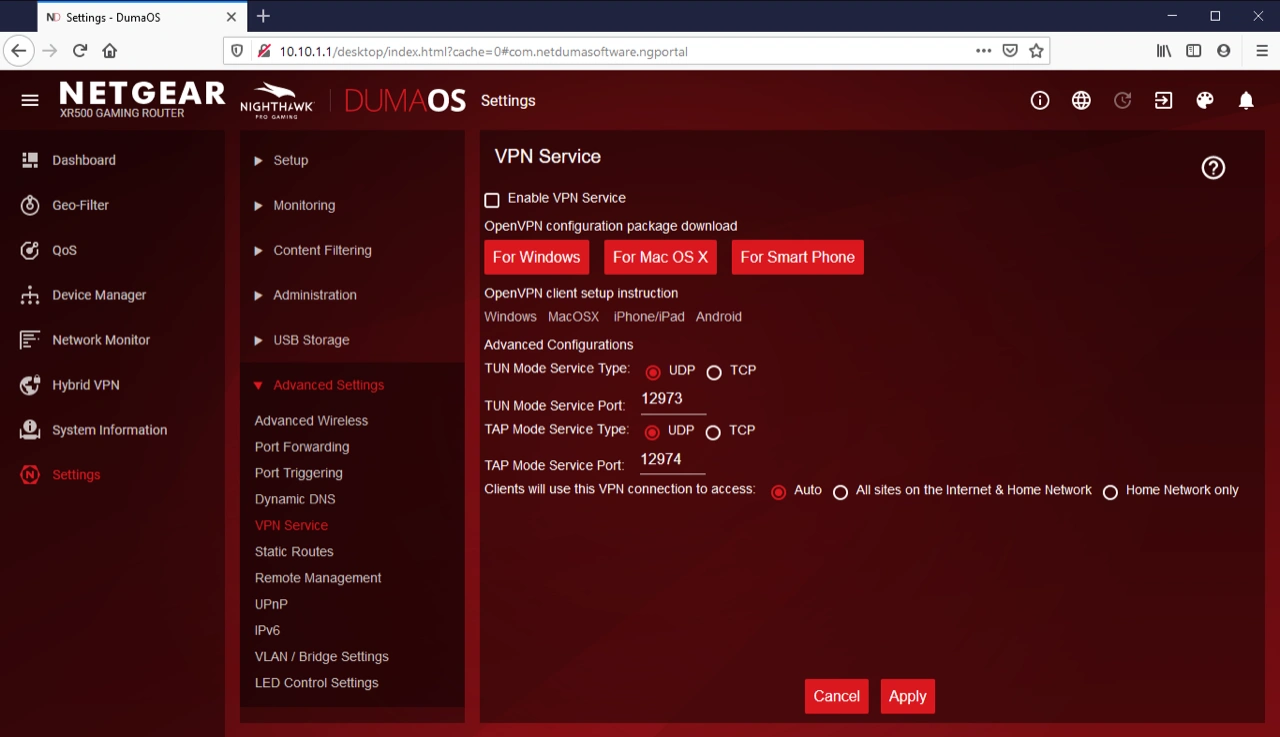Open Remote Management page
The image size is (1280, 737).
[x=318, y=578]
